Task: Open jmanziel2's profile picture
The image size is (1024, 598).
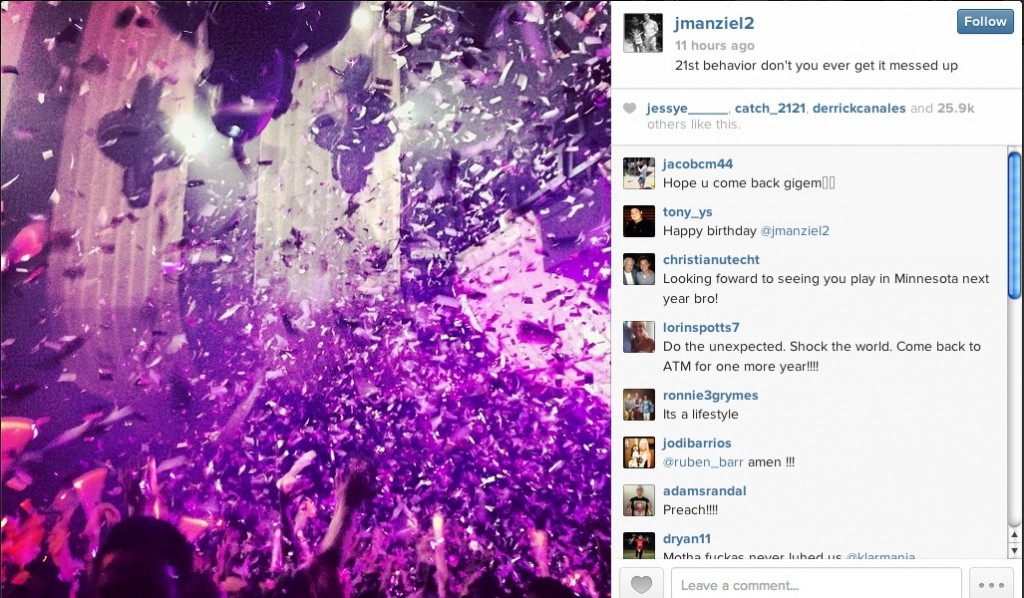Action: (x=643, y=33)
